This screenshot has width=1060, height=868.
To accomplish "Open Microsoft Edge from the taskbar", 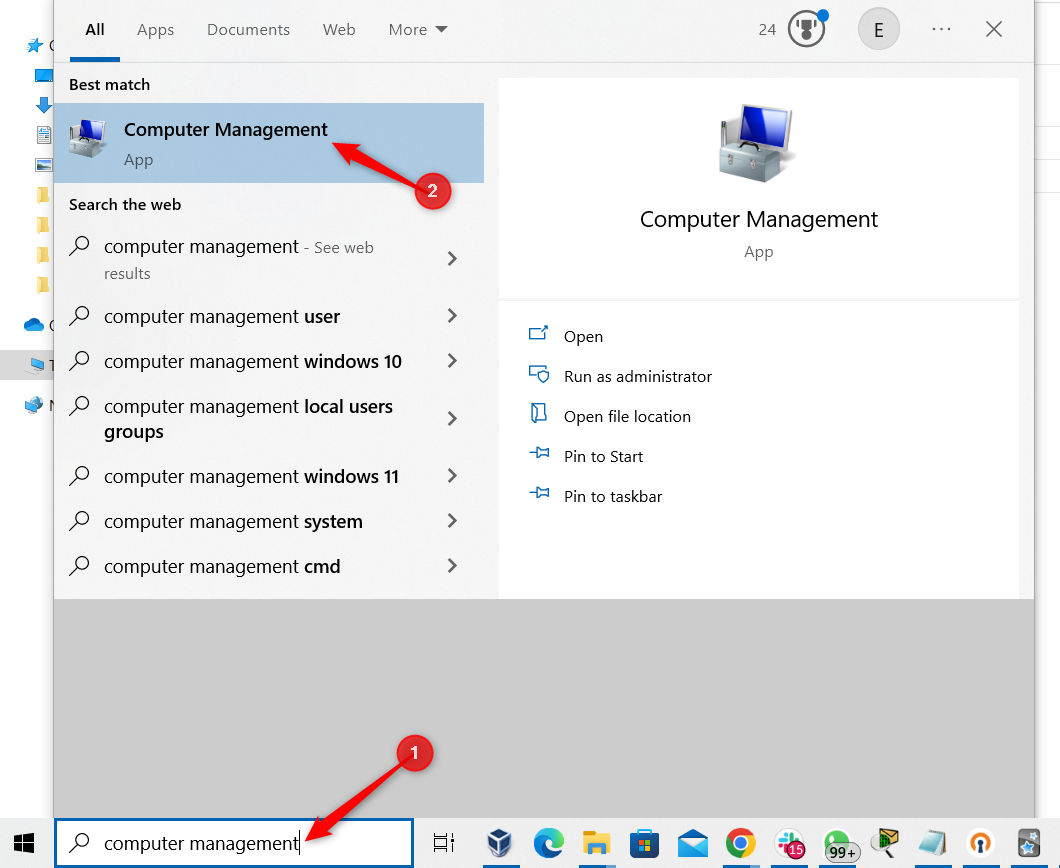I will [548, 843].
